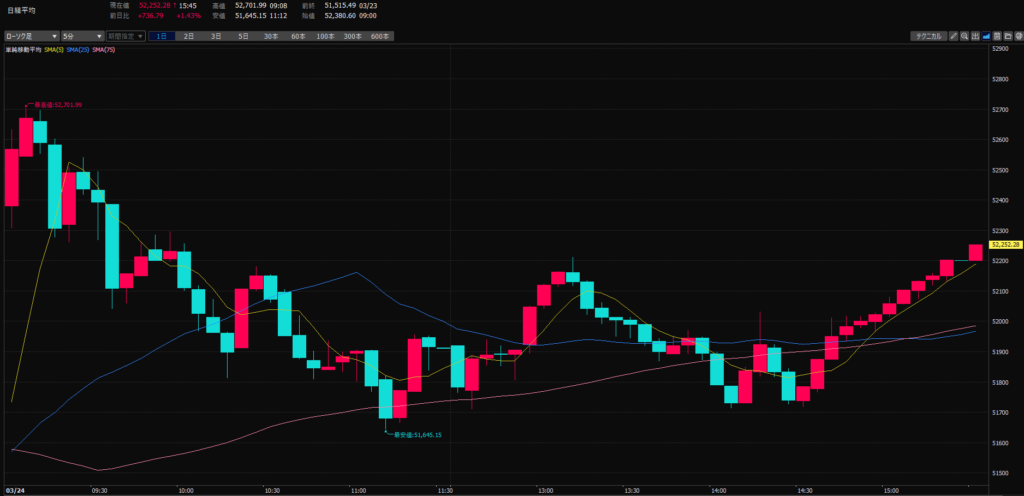Image resolution: width=1024 pixels, height=496 pixels.
Task: Click the yellow 52,252.28 current price tag
Action: coord(1005,244)
